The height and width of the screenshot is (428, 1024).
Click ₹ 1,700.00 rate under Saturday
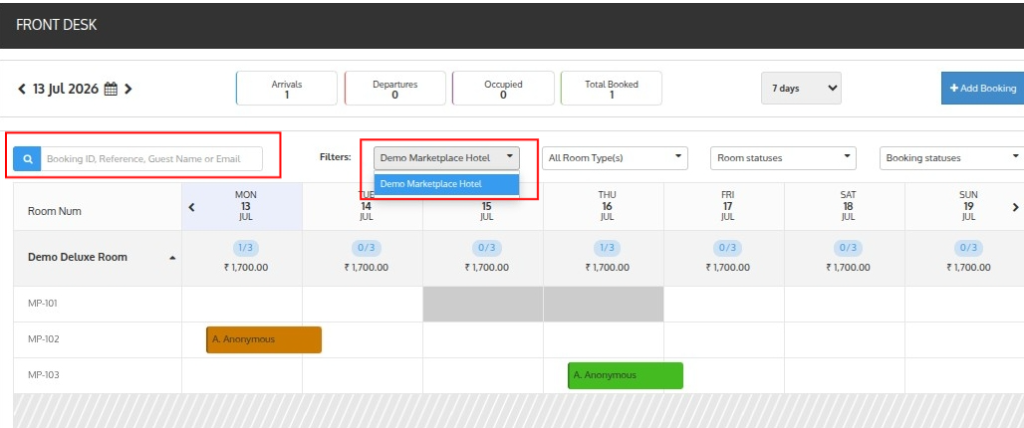click(848, 267)
